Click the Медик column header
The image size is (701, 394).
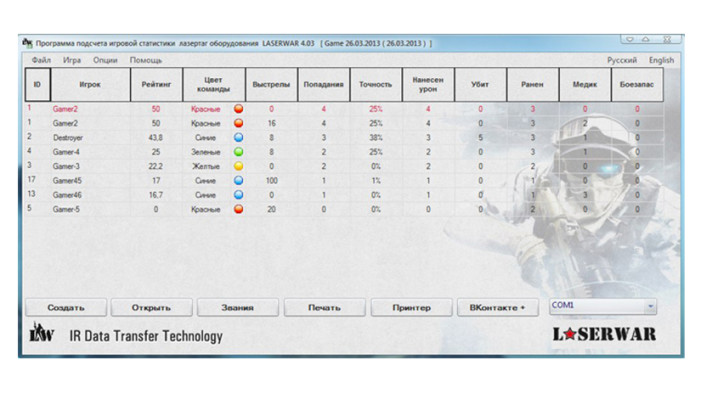pos(585,85)
